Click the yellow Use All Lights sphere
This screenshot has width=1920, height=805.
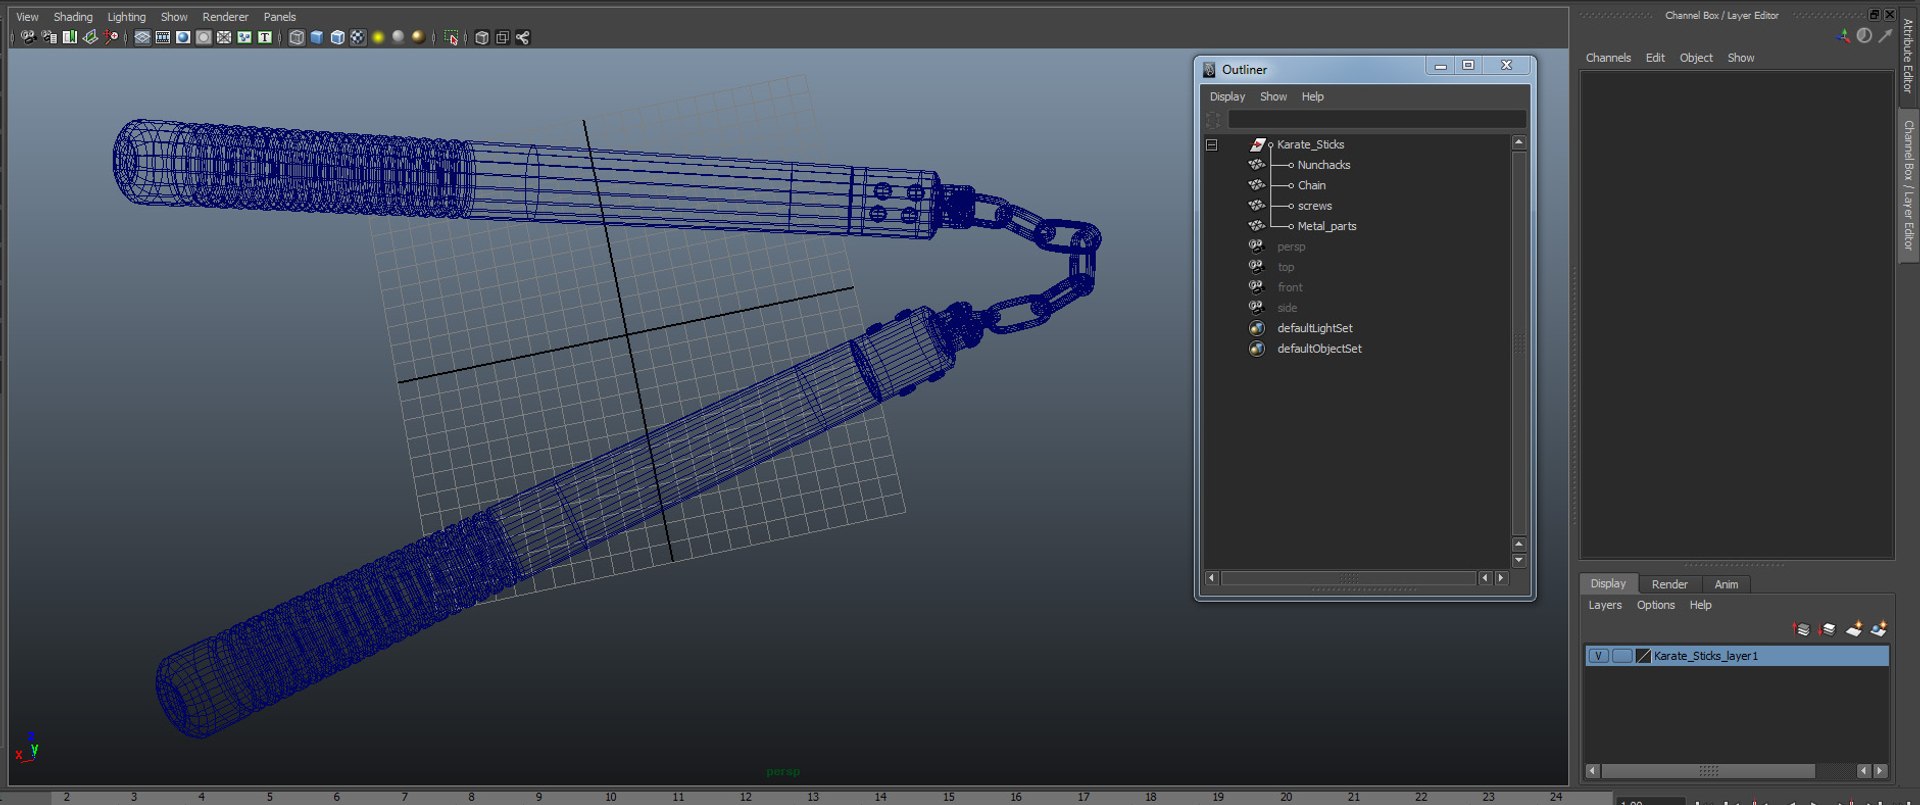point(378,37)
